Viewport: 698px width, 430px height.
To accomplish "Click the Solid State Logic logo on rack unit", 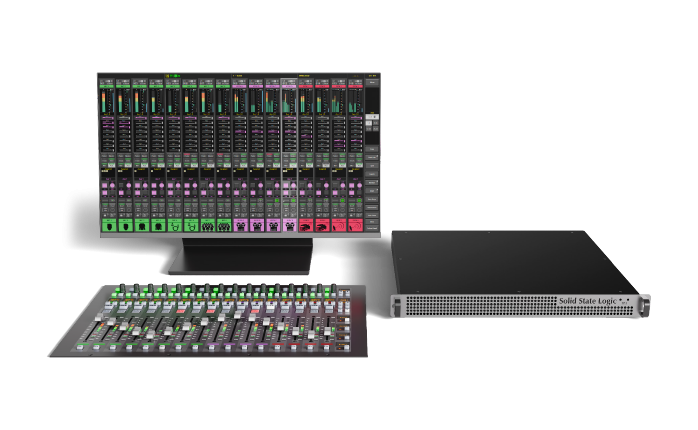I will pos(588,300).
